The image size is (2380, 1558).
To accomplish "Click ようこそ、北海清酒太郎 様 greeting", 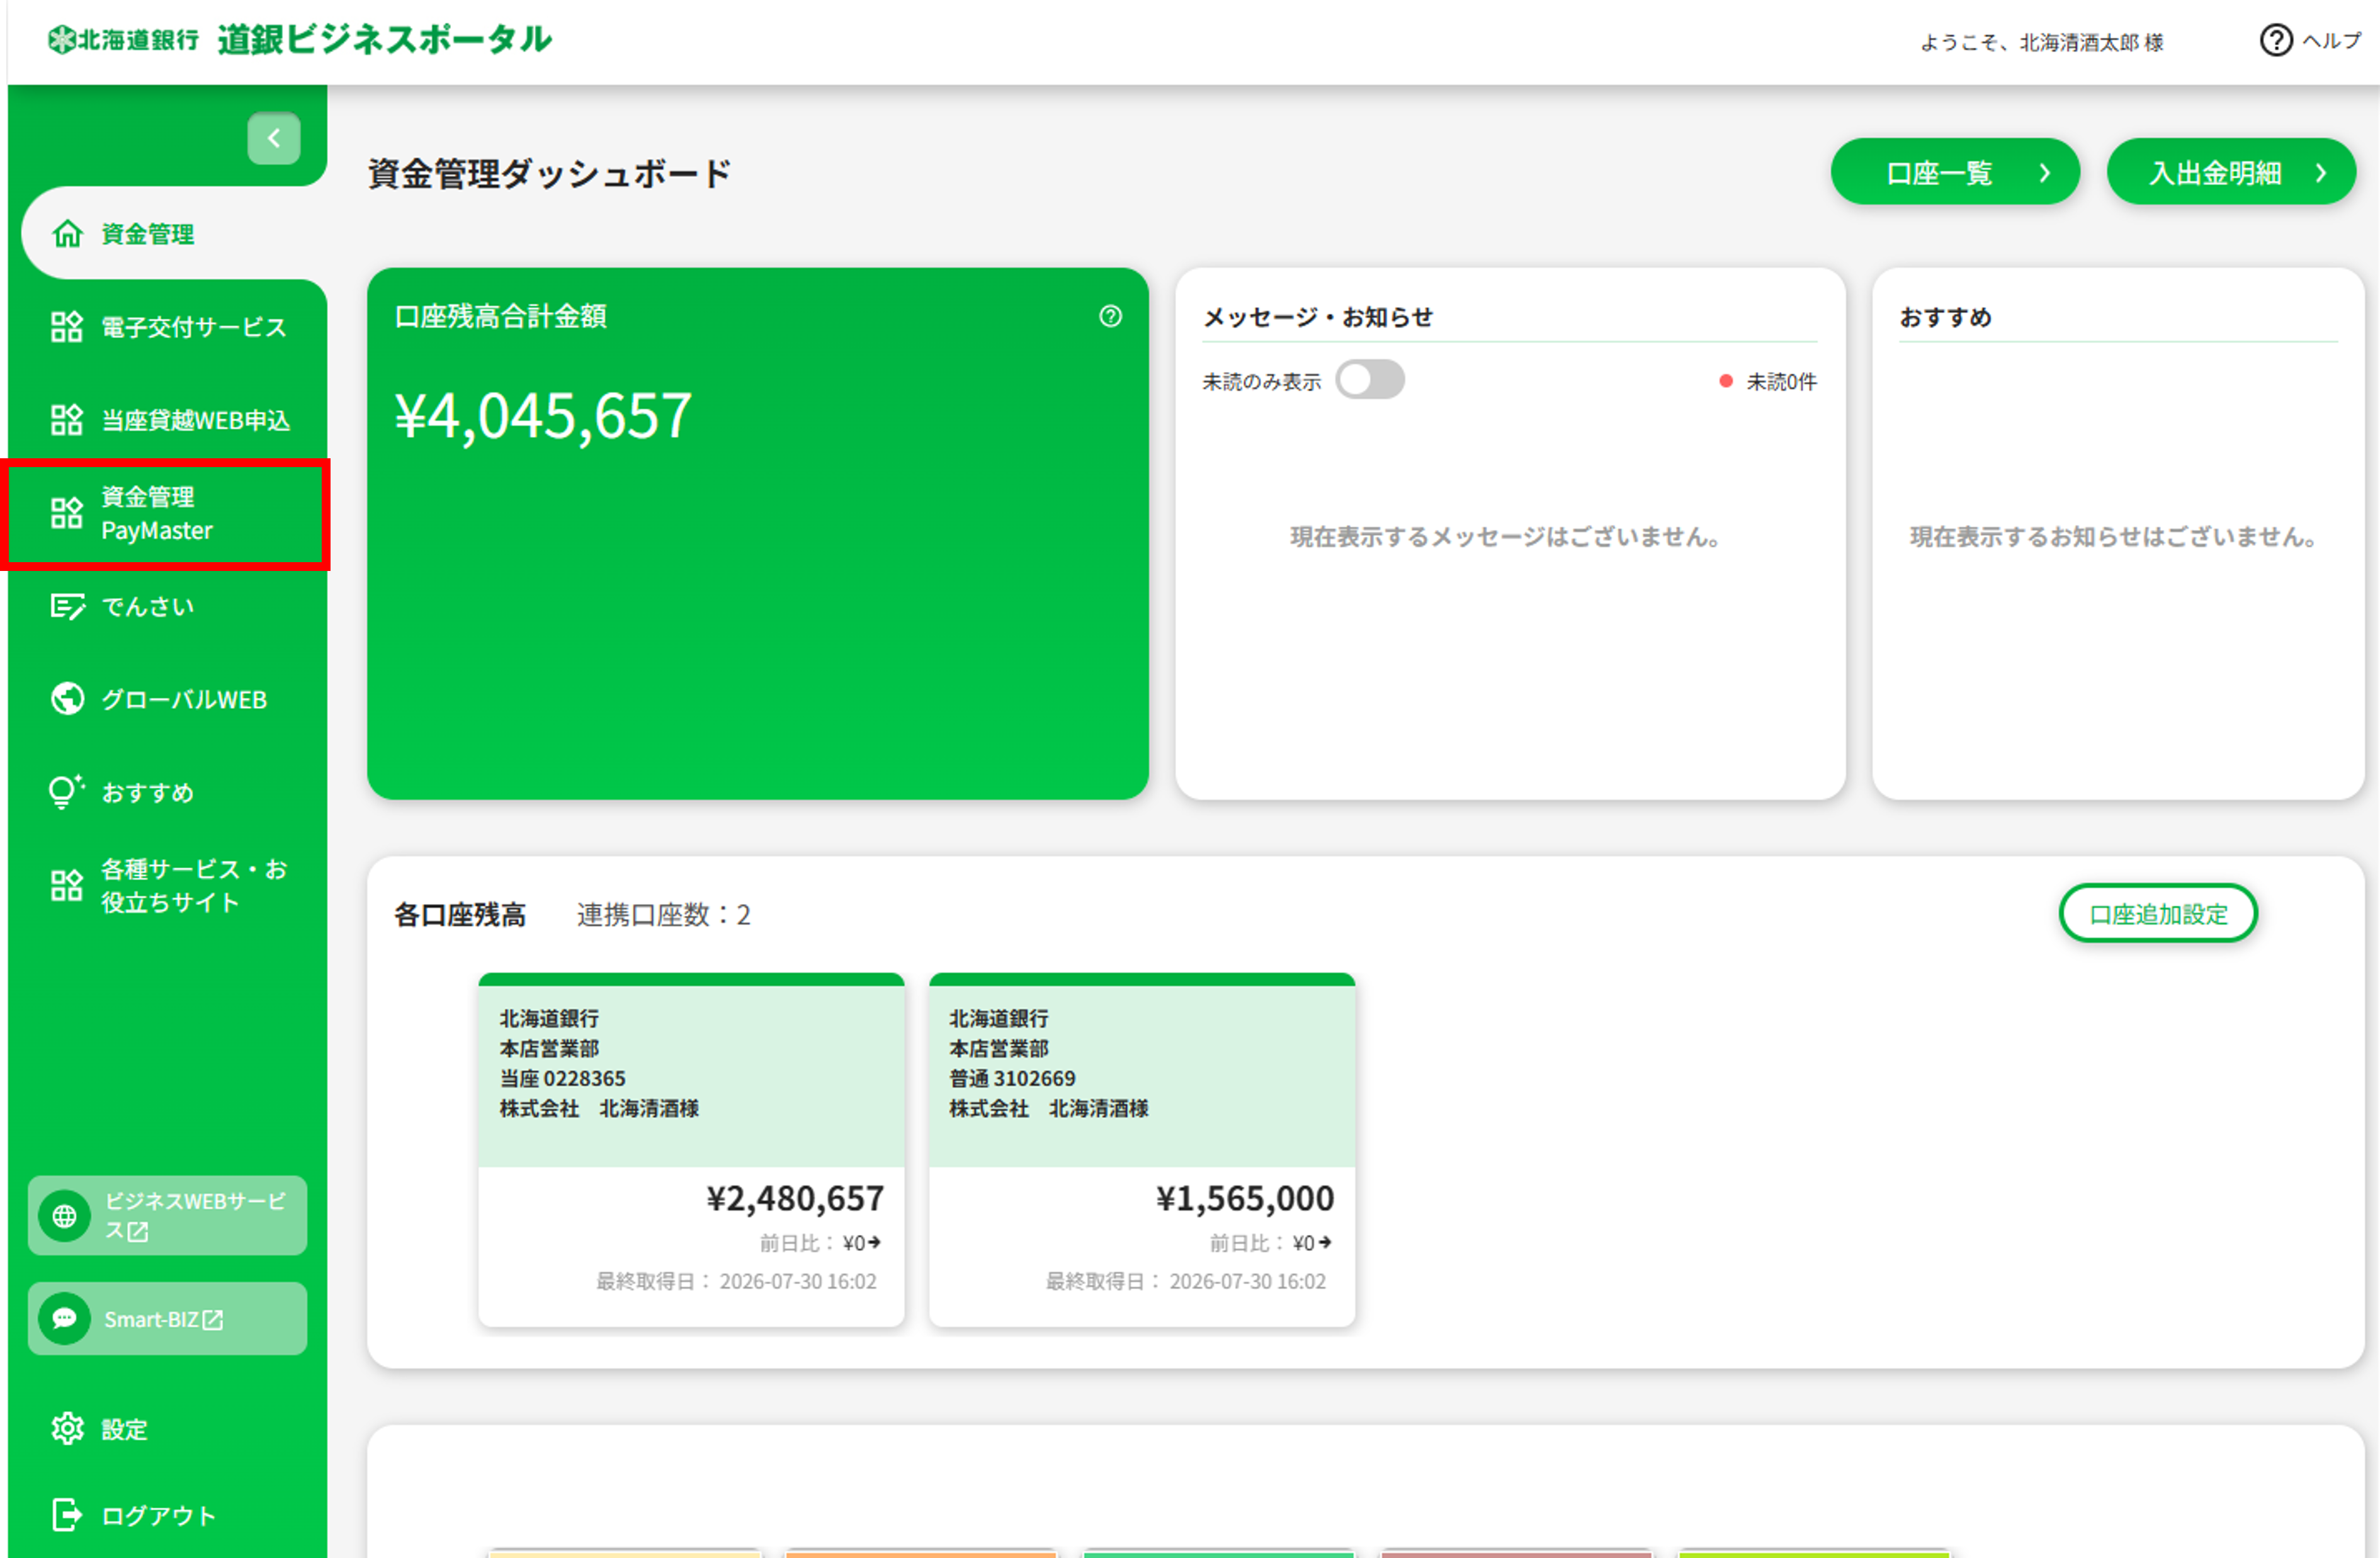I will 2041,42.
